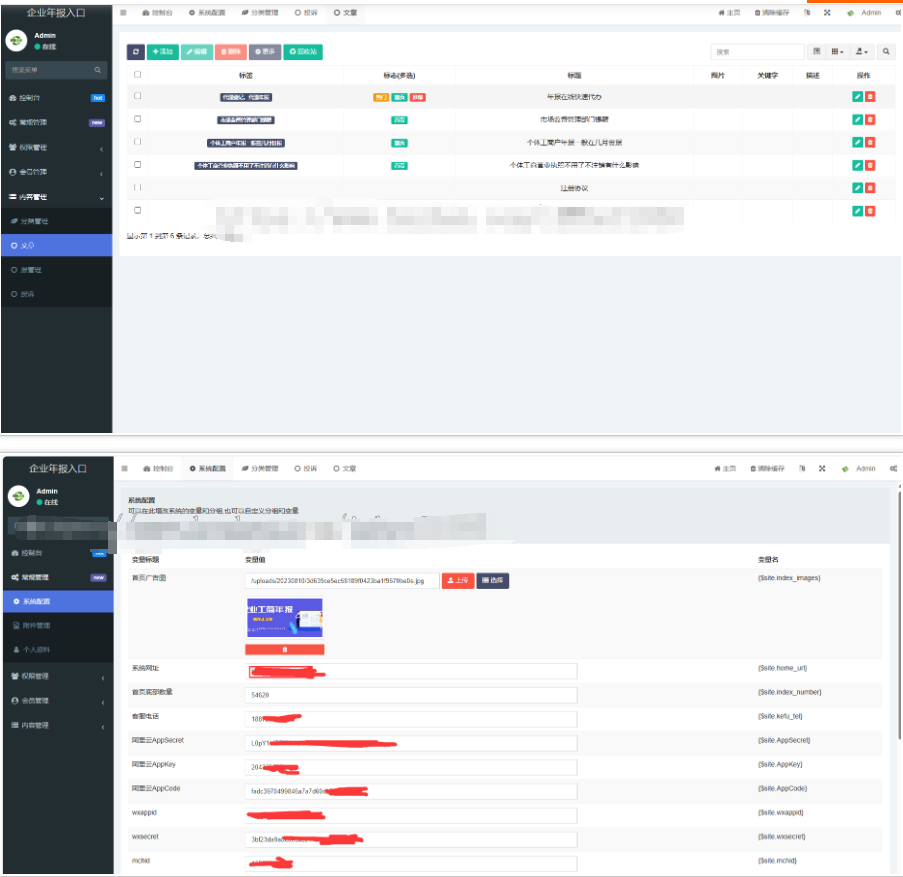The image size is (903, 877).
Task: Expand 权限管理 in the system config sidebar
Action: [x=57, y=676]
